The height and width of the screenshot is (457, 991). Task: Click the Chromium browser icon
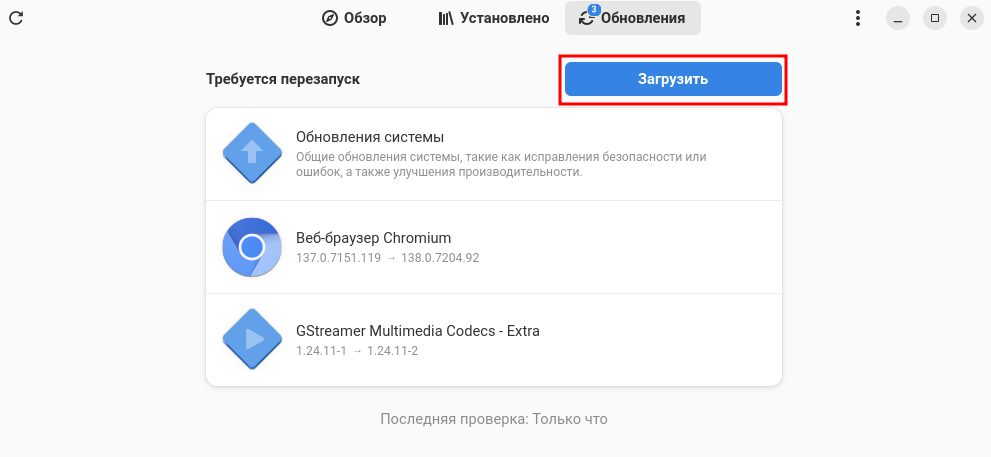(252, 246)
